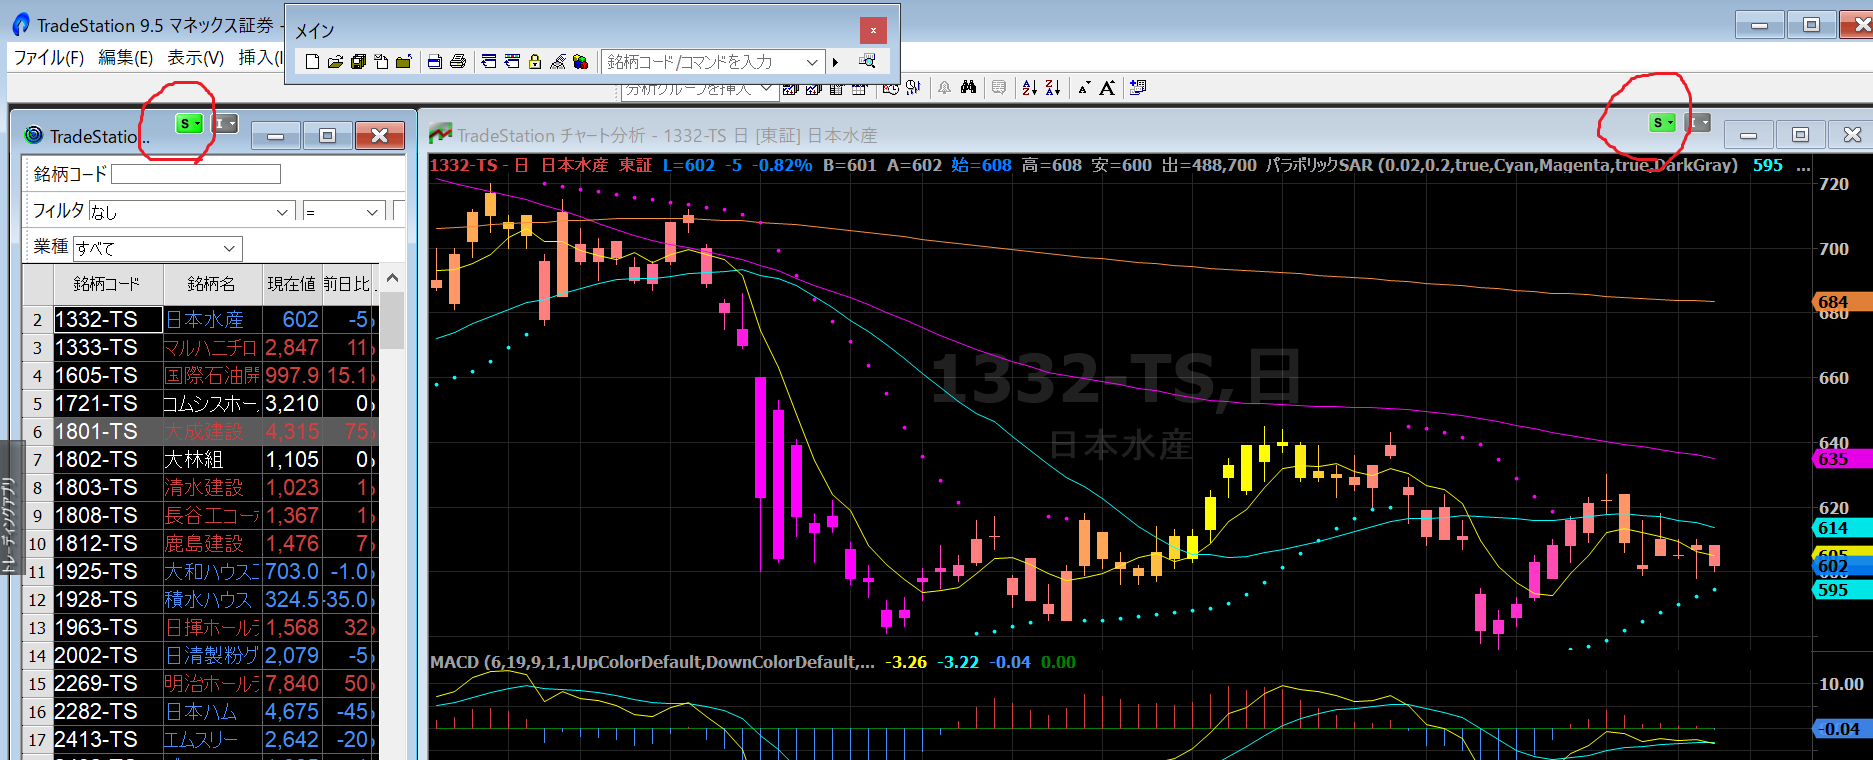Click the 銘柄コード input field in radar window

(196, 174)
